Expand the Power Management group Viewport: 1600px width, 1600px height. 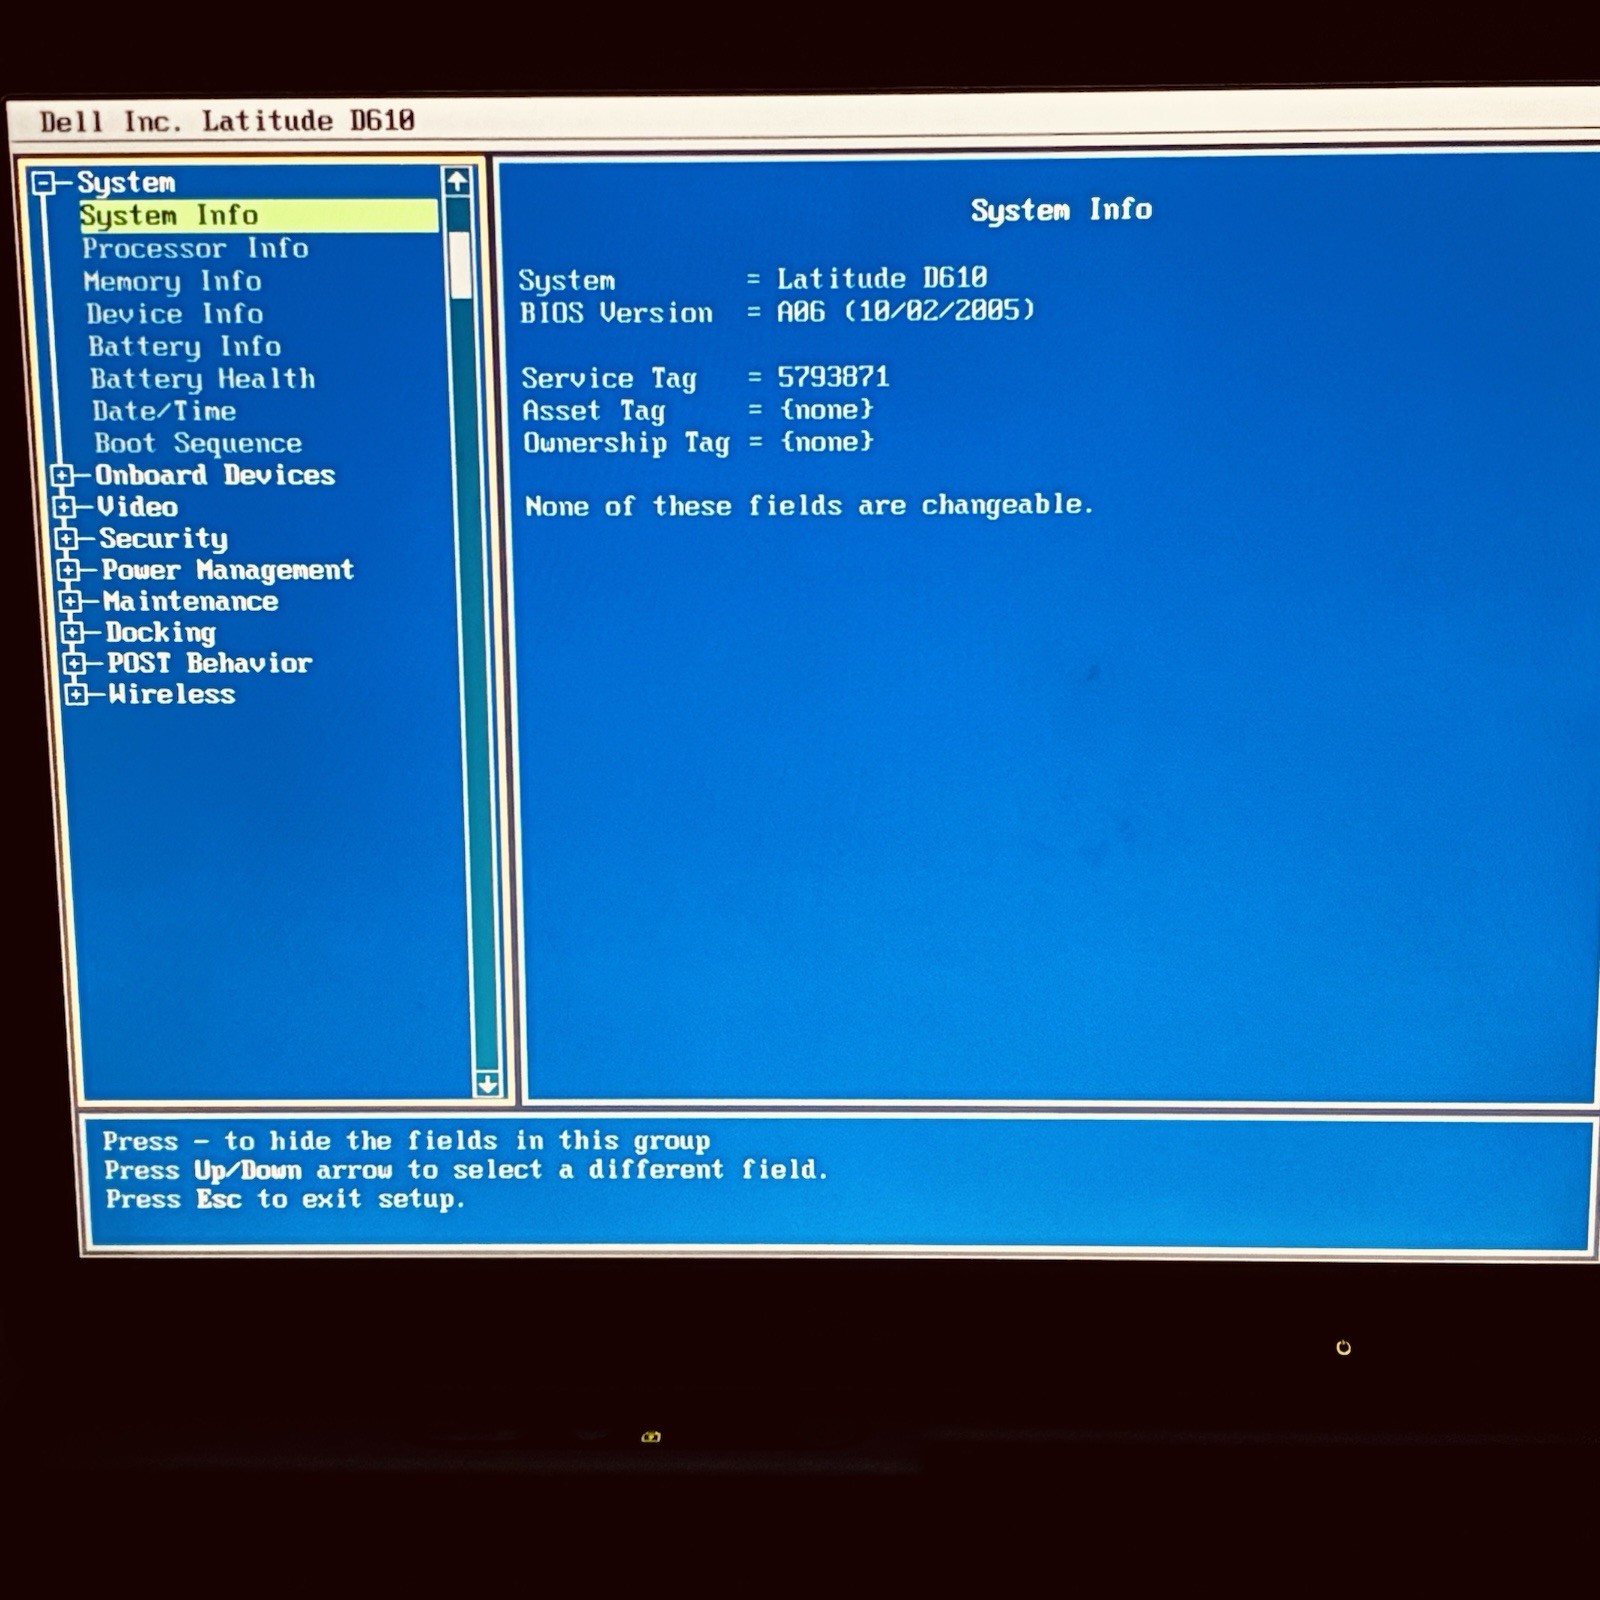pyautogui.click(x=69, y=570)
